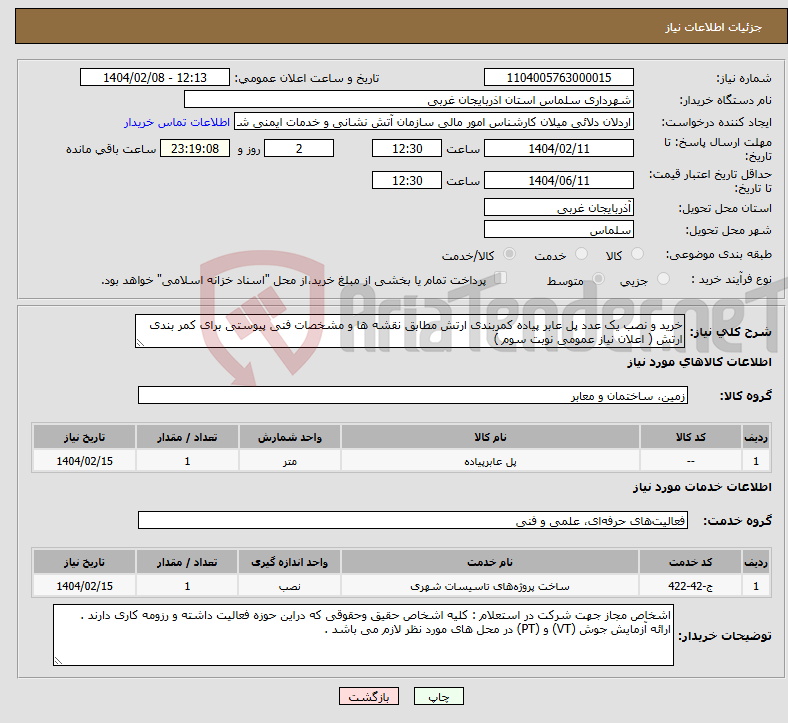Viewport: 788px width, 723px height.
Task: Click the resize handle of need description box
Action: tap(140, 343)
